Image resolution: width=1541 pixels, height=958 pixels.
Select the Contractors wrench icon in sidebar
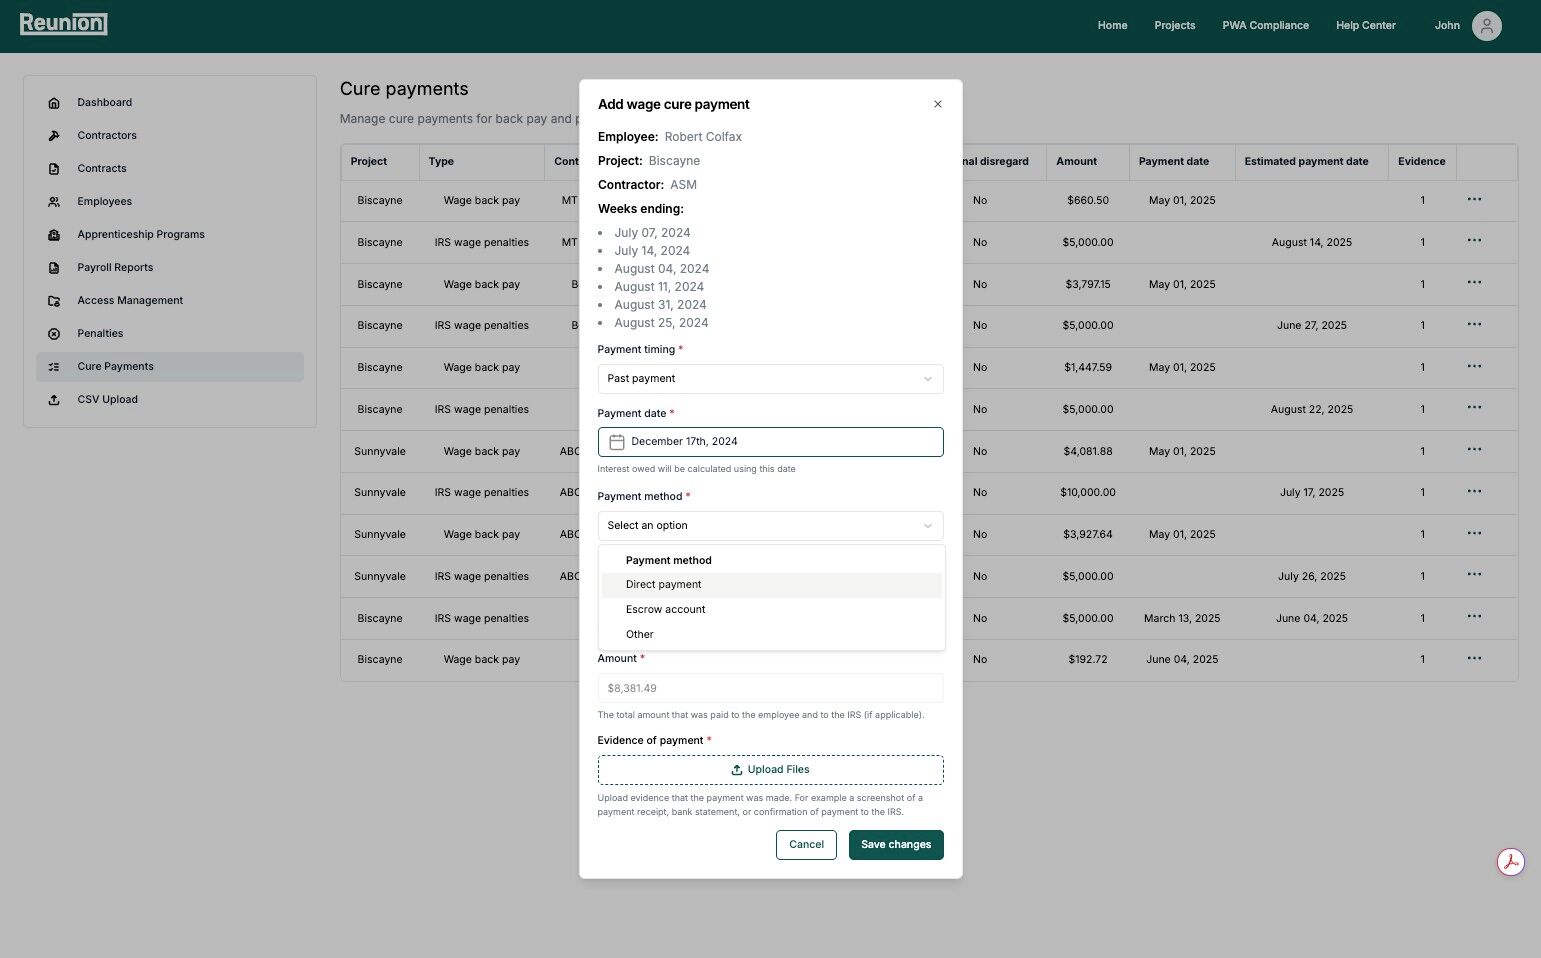(55, 135)
